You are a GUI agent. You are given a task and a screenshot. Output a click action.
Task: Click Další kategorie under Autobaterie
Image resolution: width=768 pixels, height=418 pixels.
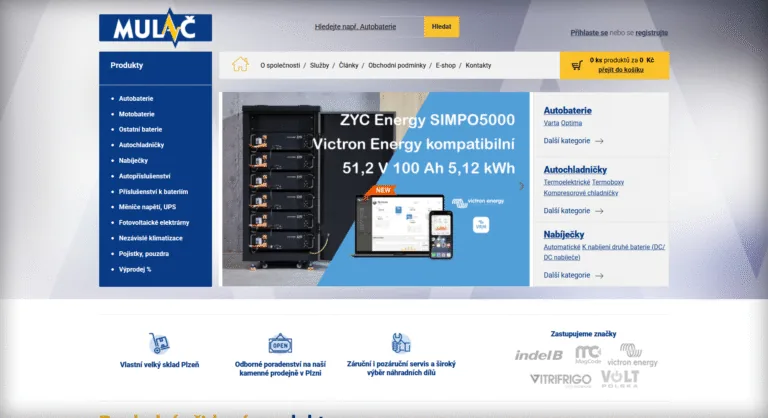(567, 141)
